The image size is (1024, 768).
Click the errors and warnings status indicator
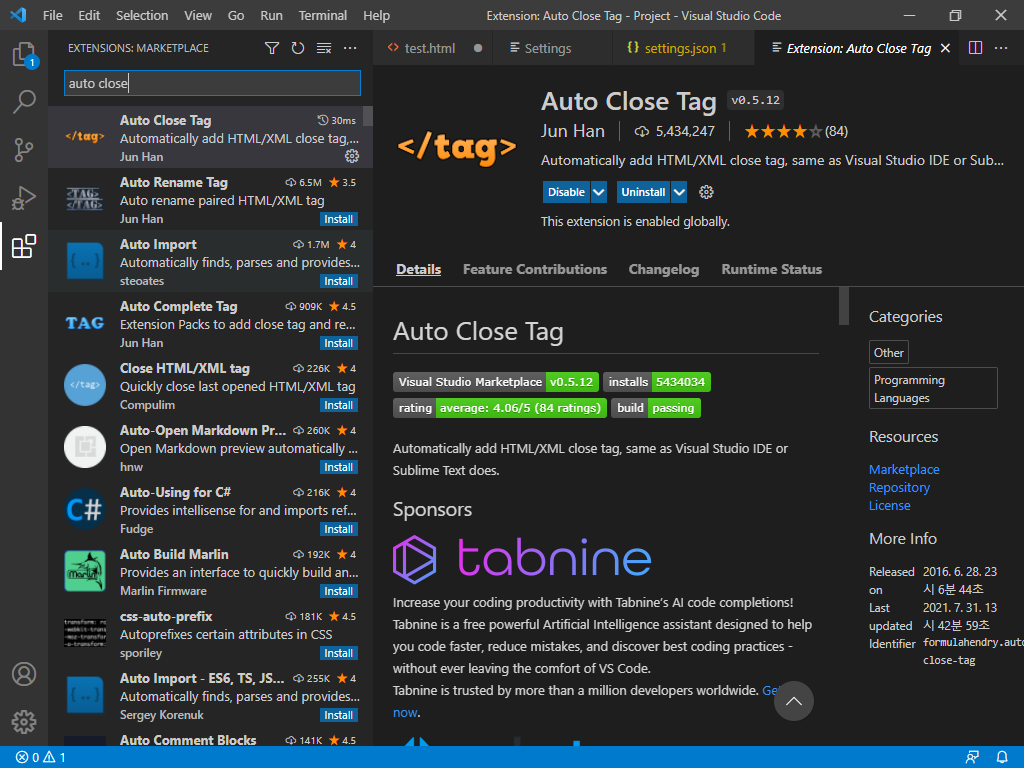pos(40,758)
